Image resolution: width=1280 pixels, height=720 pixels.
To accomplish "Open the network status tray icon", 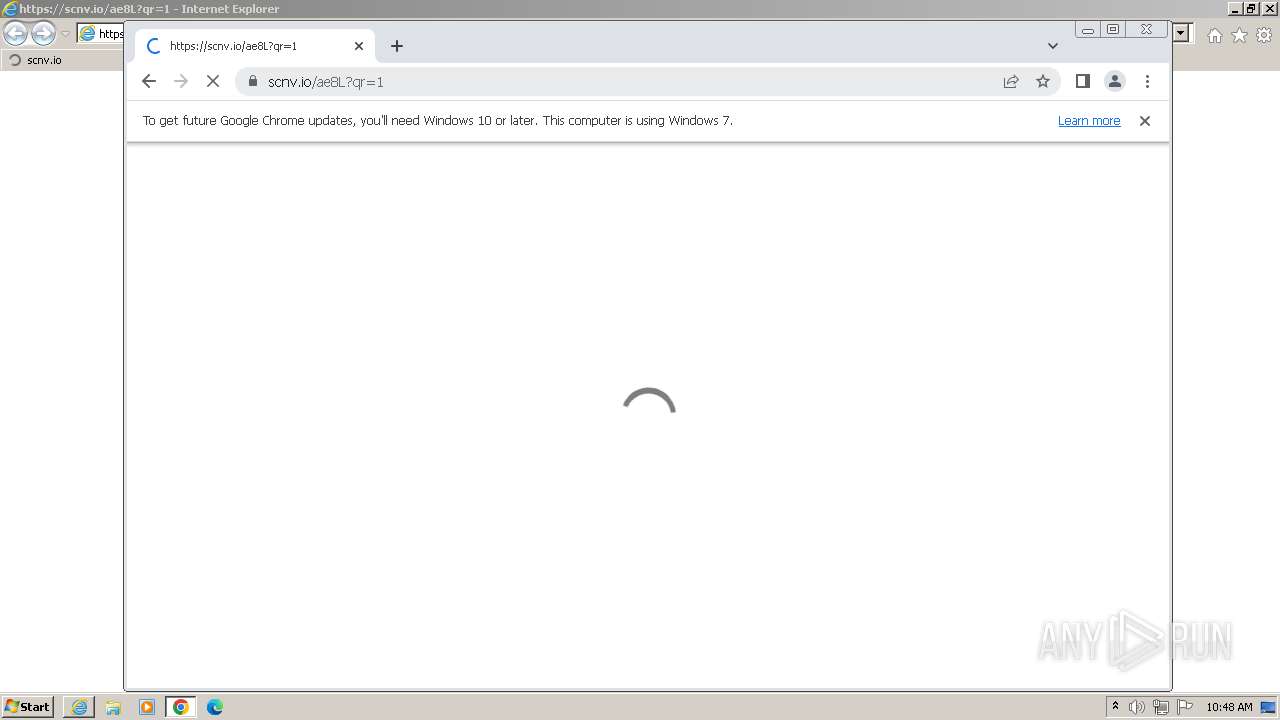I will click(1161, 707).
